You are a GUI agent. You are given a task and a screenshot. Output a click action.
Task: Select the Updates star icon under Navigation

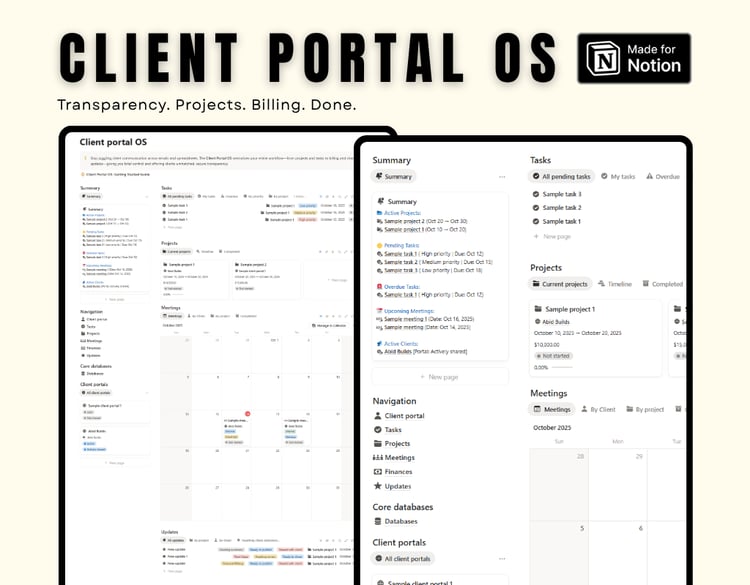click(x=377, y=486)
